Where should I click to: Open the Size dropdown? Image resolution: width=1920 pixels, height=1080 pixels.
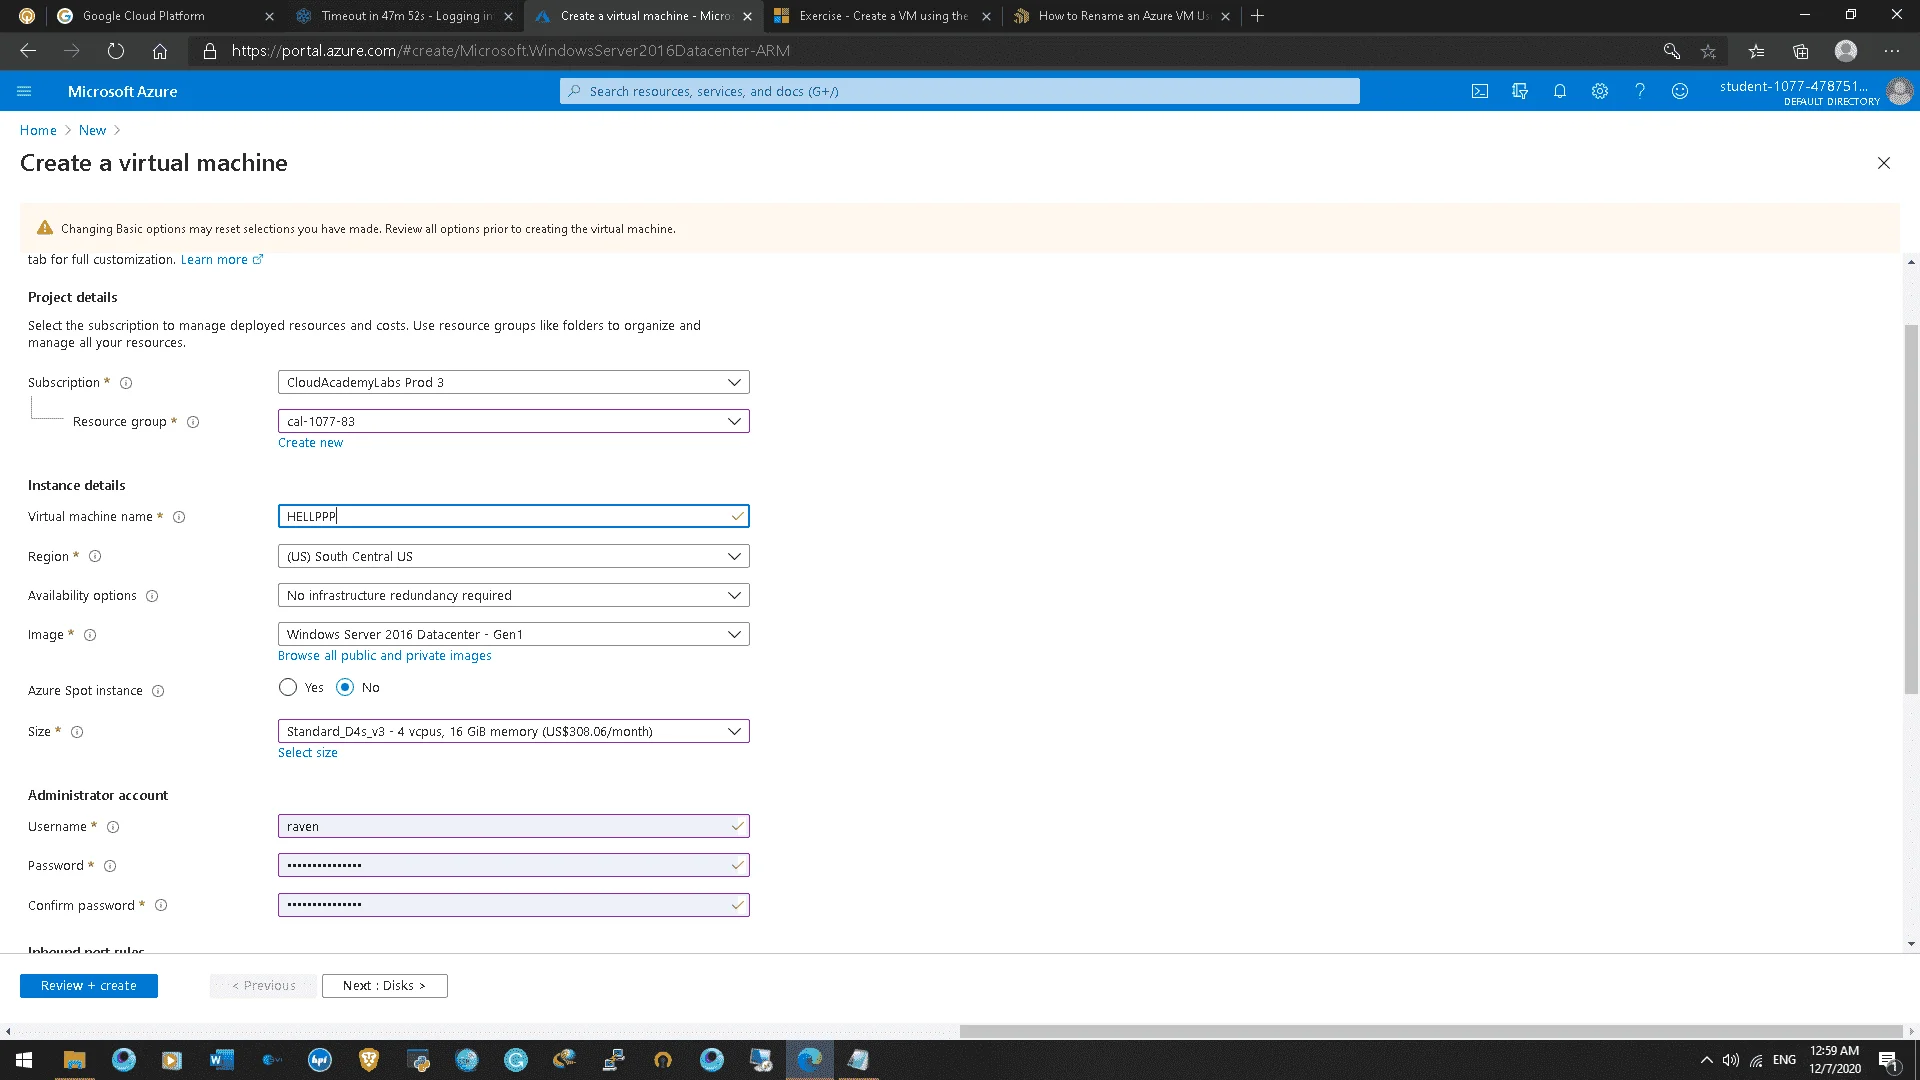coord(513,731)
